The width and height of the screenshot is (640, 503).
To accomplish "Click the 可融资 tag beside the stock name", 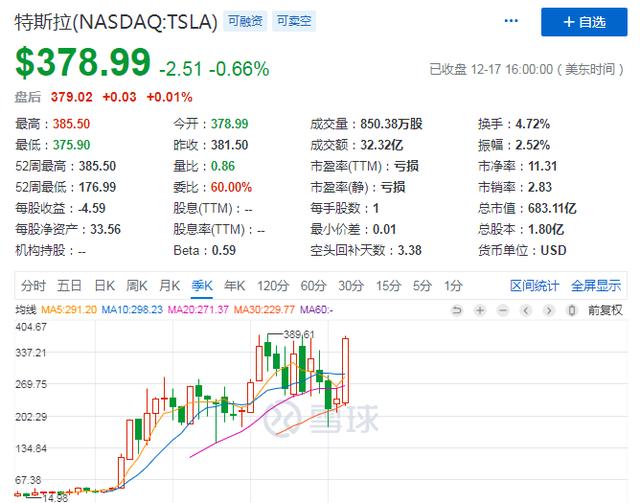I will (x=245, y=19).
